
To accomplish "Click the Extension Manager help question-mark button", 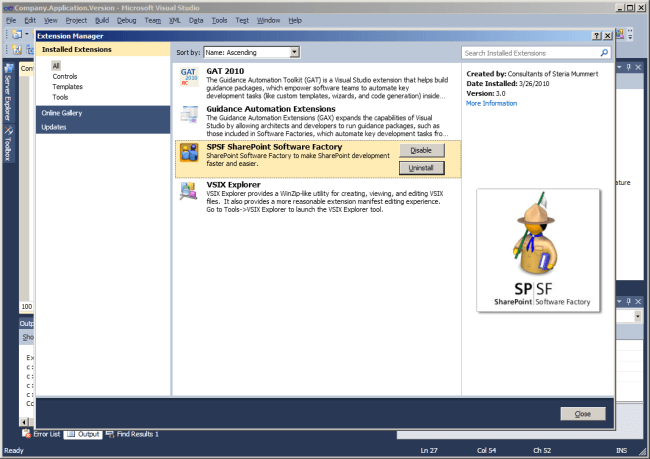I will tap(597, 36).
